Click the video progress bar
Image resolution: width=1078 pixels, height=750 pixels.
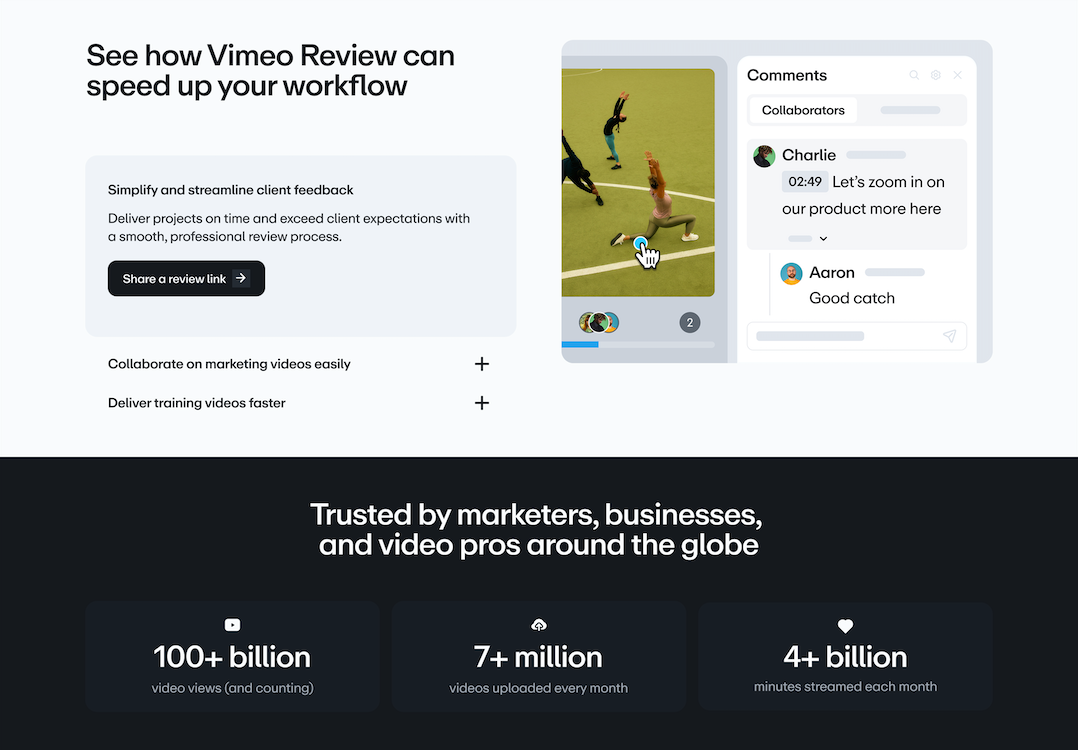tap(638, 344)
